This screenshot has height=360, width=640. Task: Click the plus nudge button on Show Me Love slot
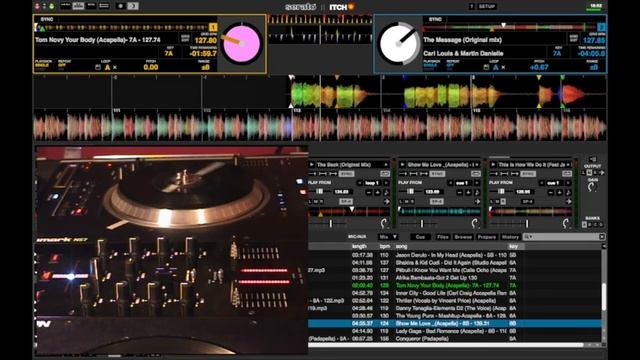468,192
